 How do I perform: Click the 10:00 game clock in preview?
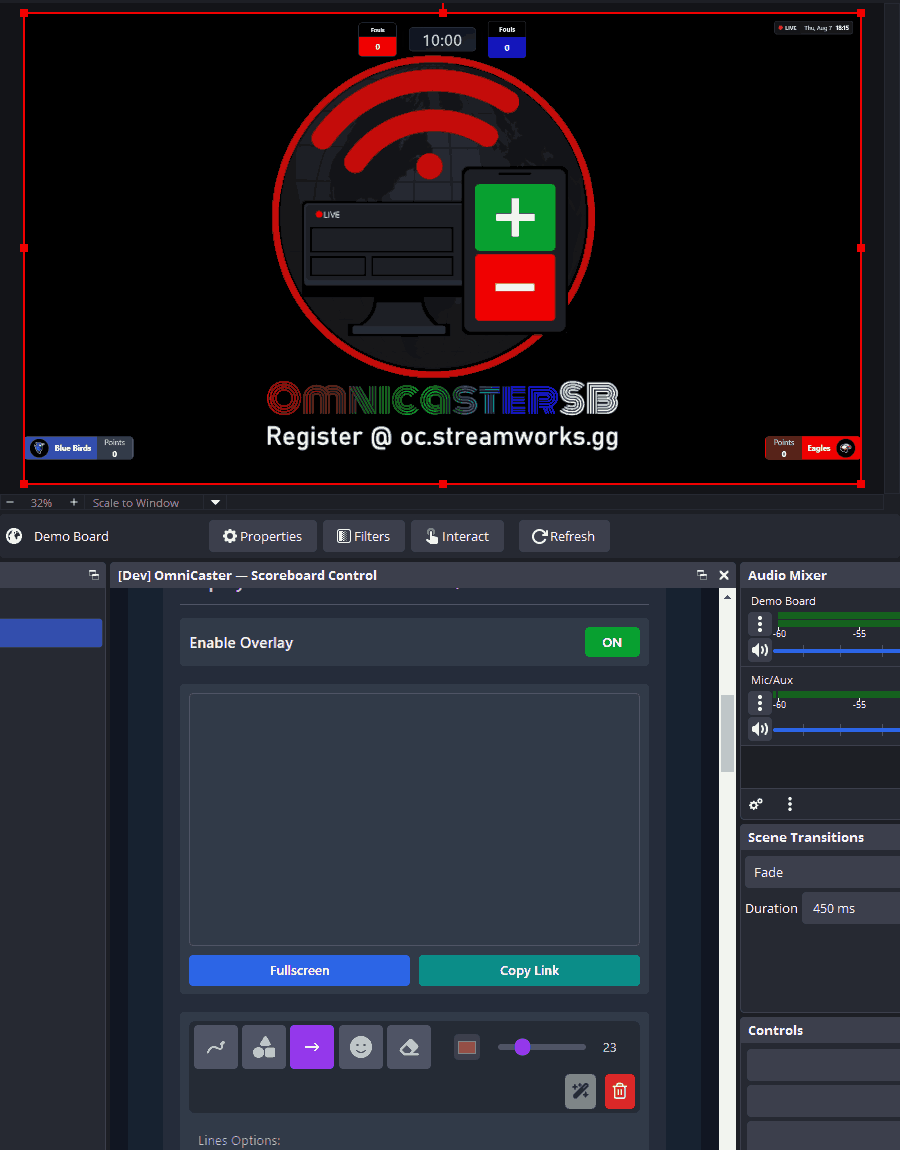(442, 40)
